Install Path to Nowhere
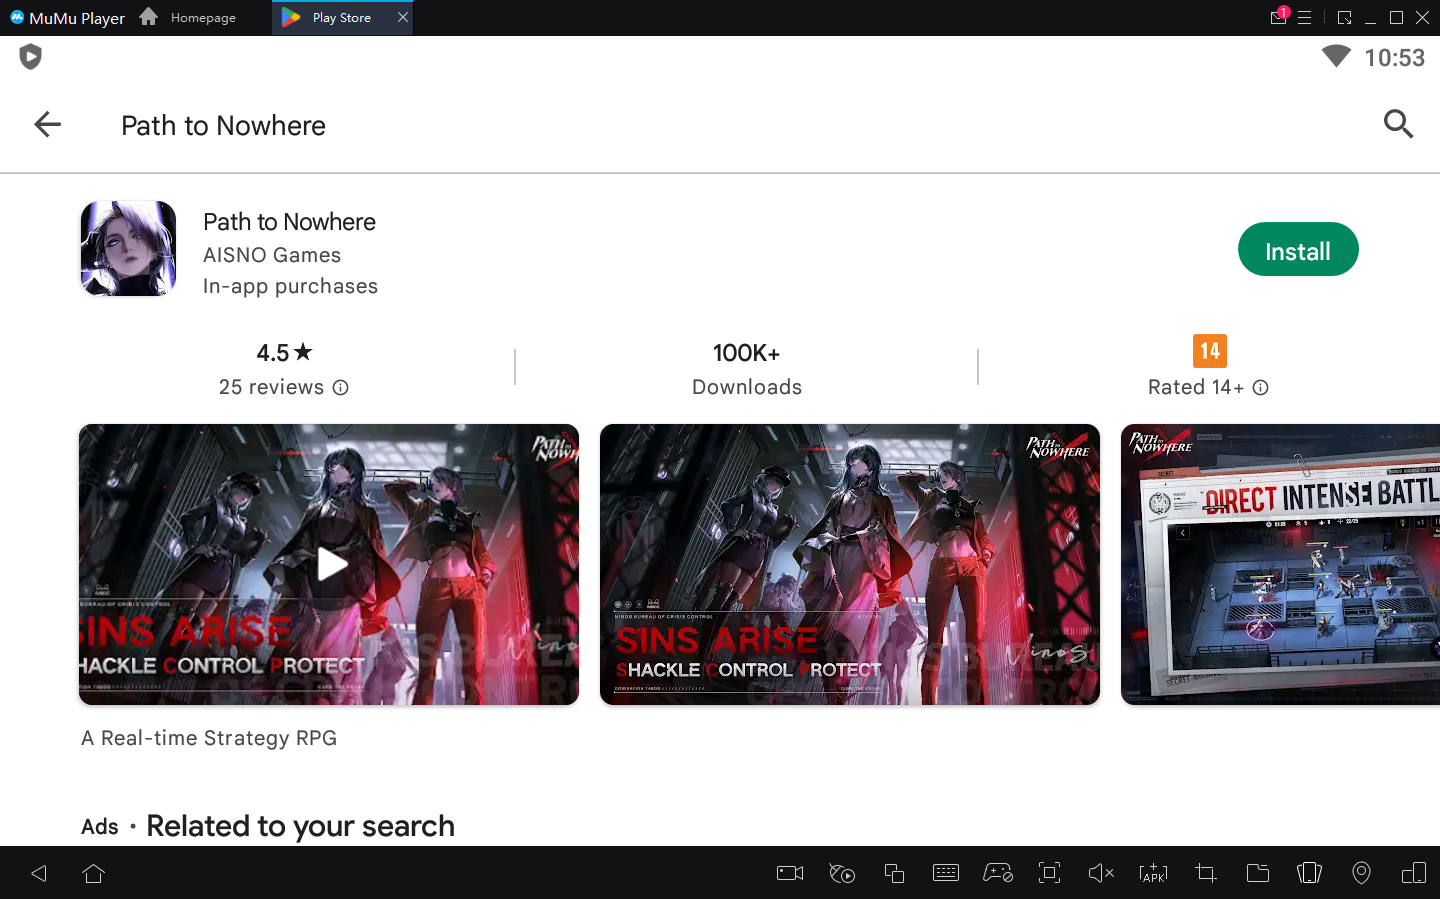 coord(1298,249)
